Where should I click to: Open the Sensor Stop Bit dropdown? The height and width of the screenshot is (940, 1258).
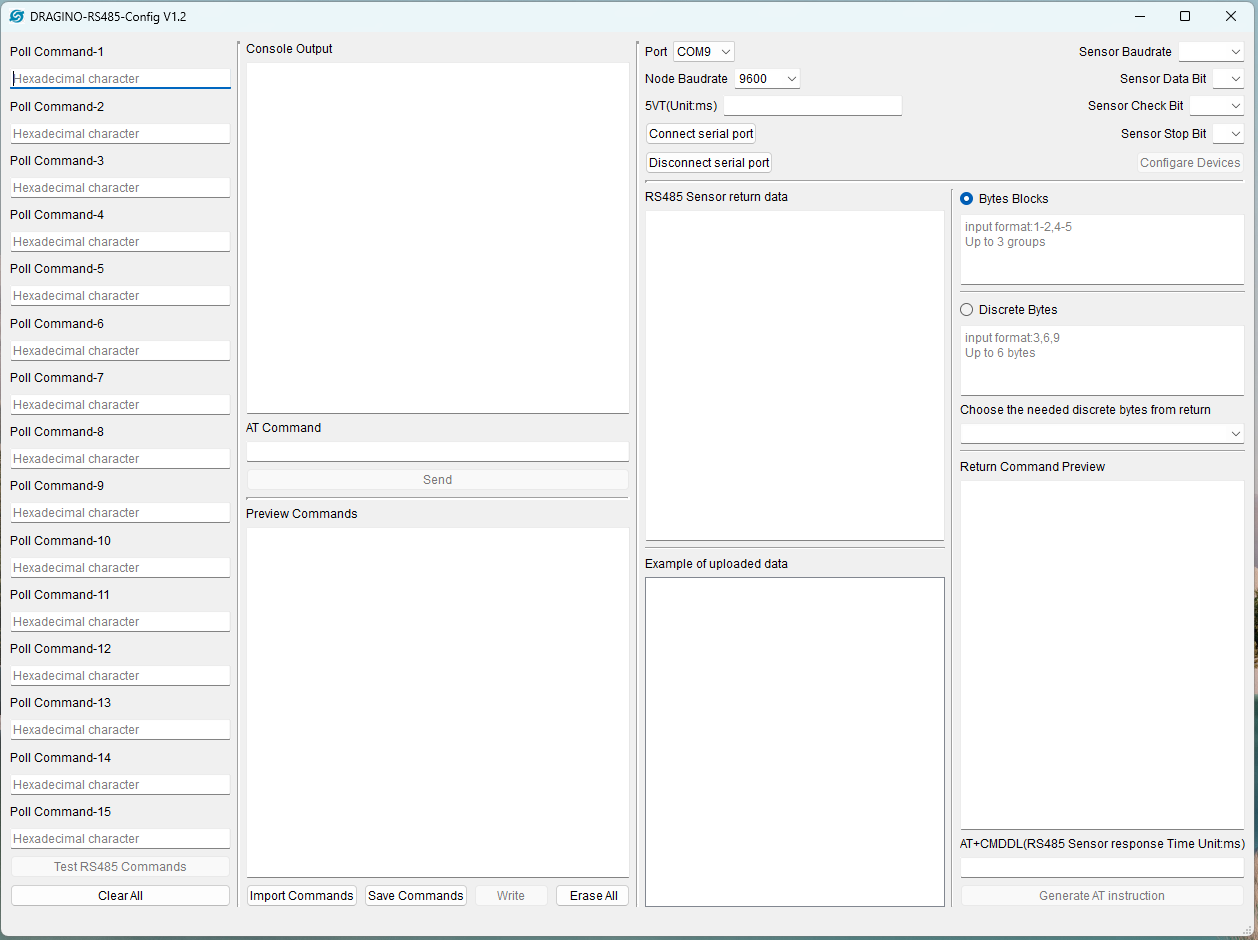click(1228, 134)
